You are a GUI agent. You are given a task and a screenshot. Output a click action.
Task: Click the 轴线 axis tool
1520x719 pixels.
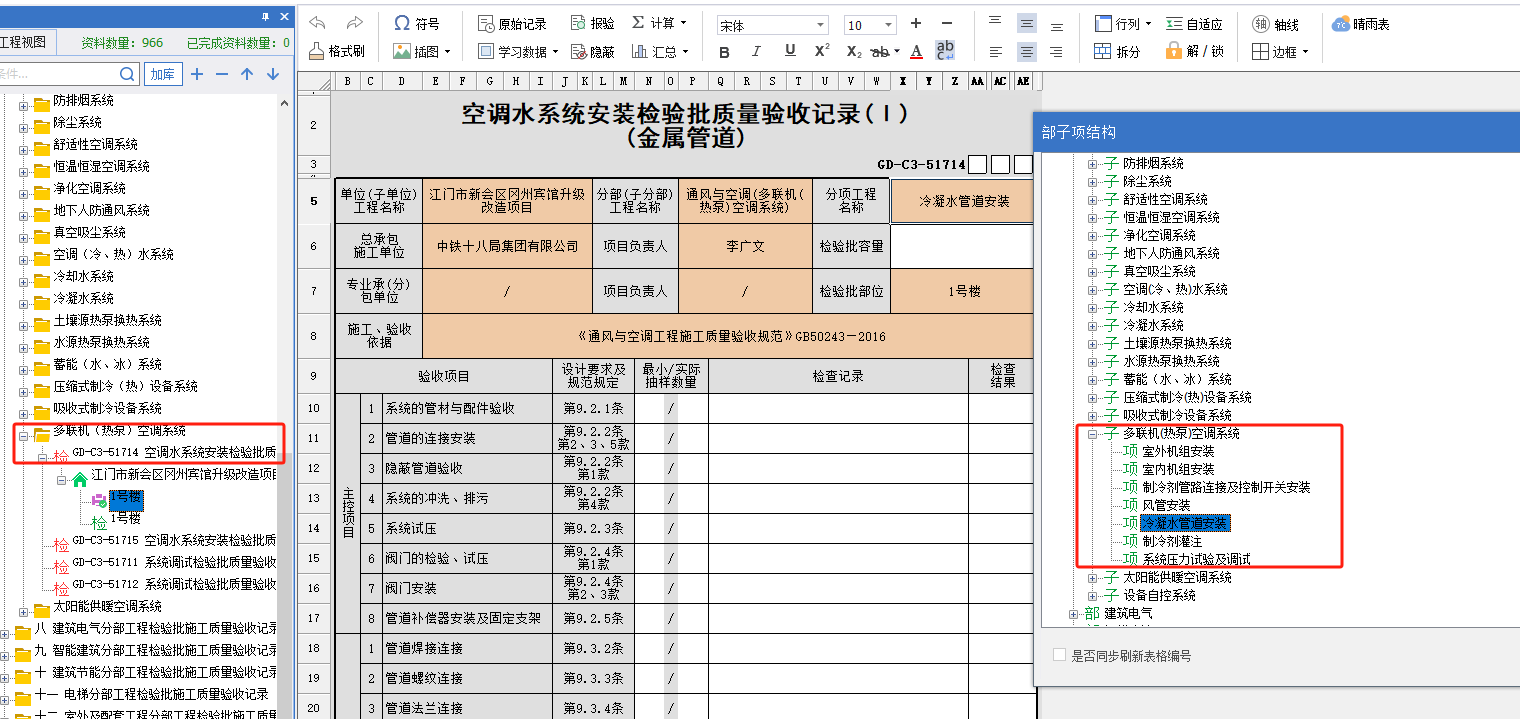coord(1276,23)
